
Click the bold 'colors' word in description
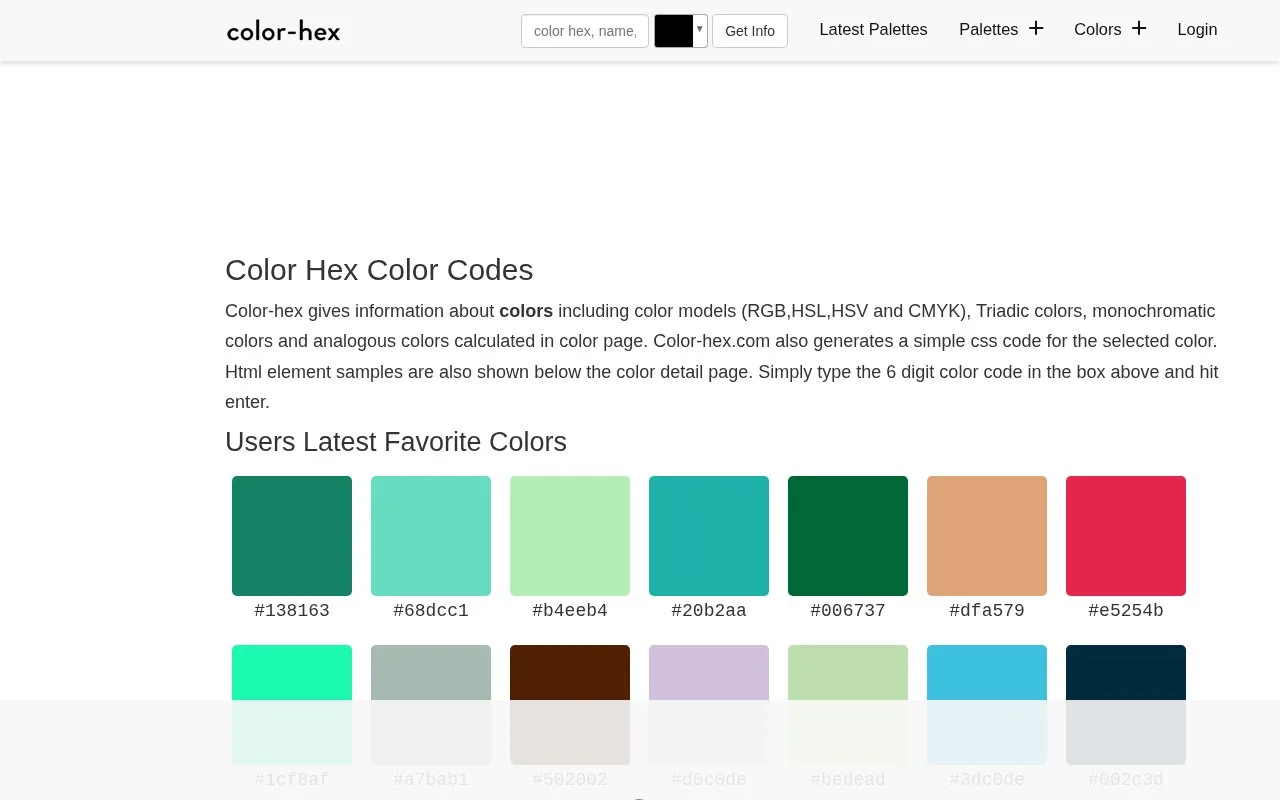coord(526,311)
